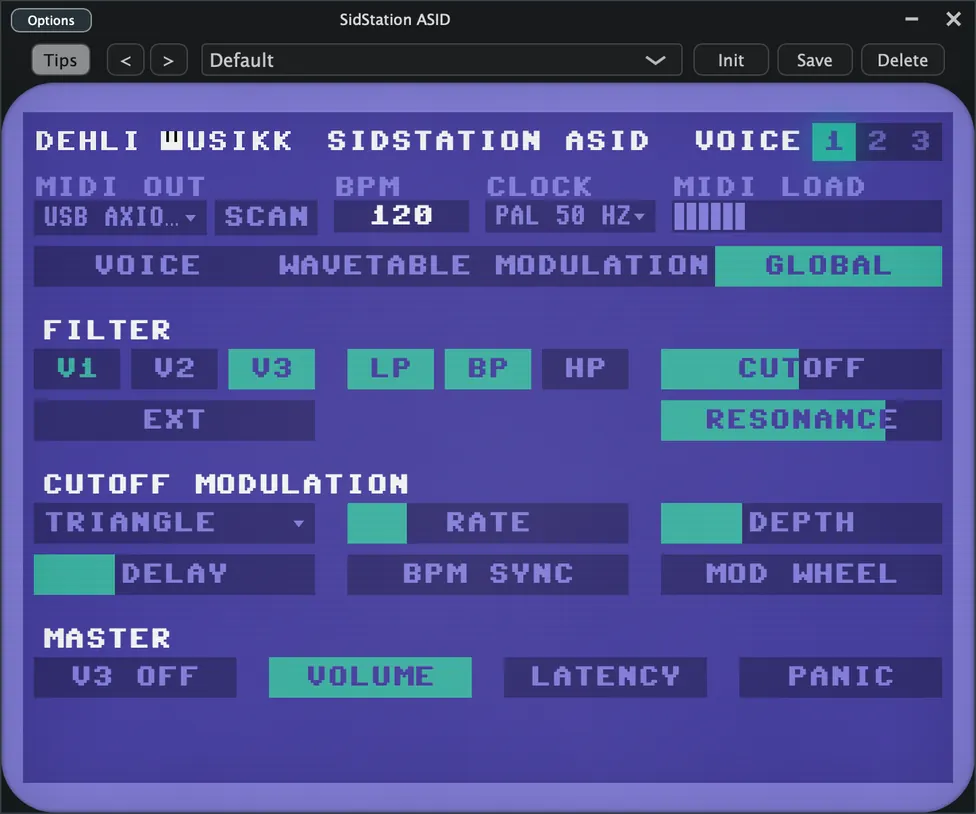The image size is (976, 814).
Task: Toggle the HP filter mode
Action: 585,368
